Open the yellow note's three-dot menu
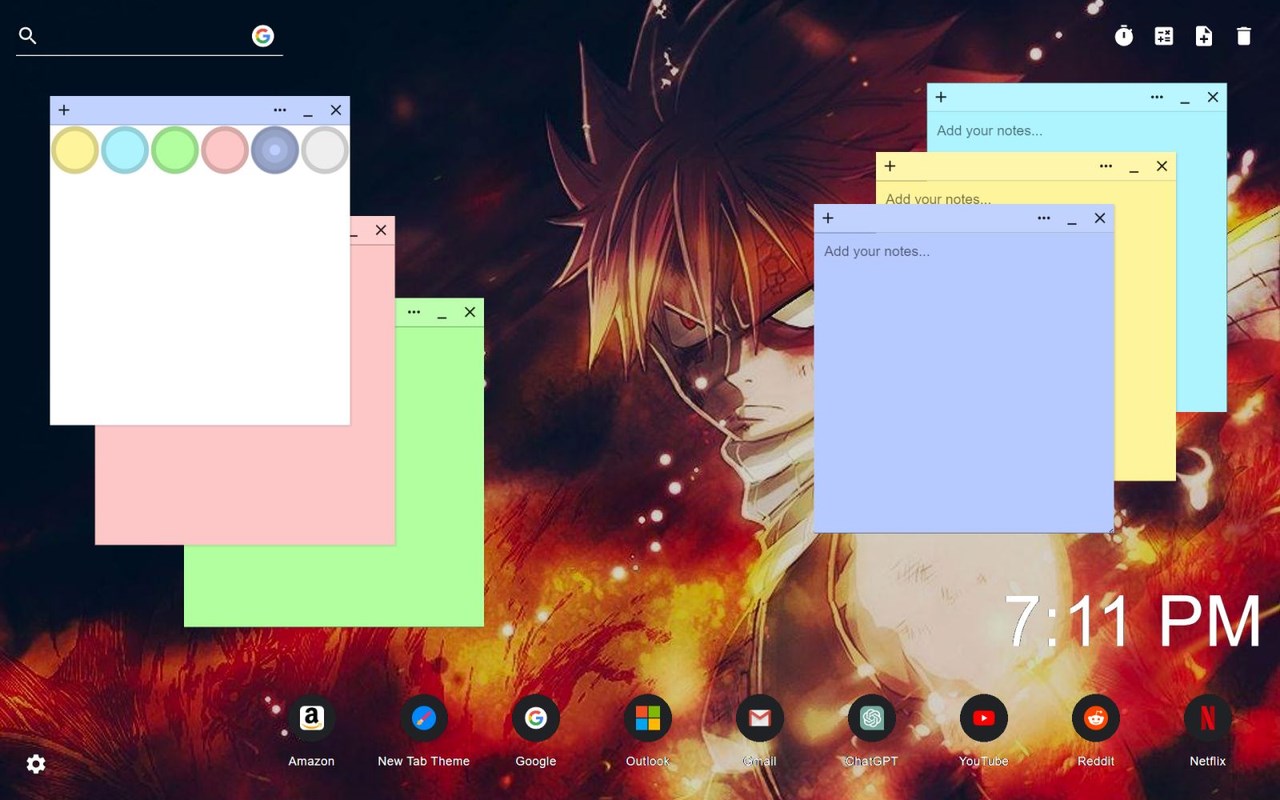 1106,166
